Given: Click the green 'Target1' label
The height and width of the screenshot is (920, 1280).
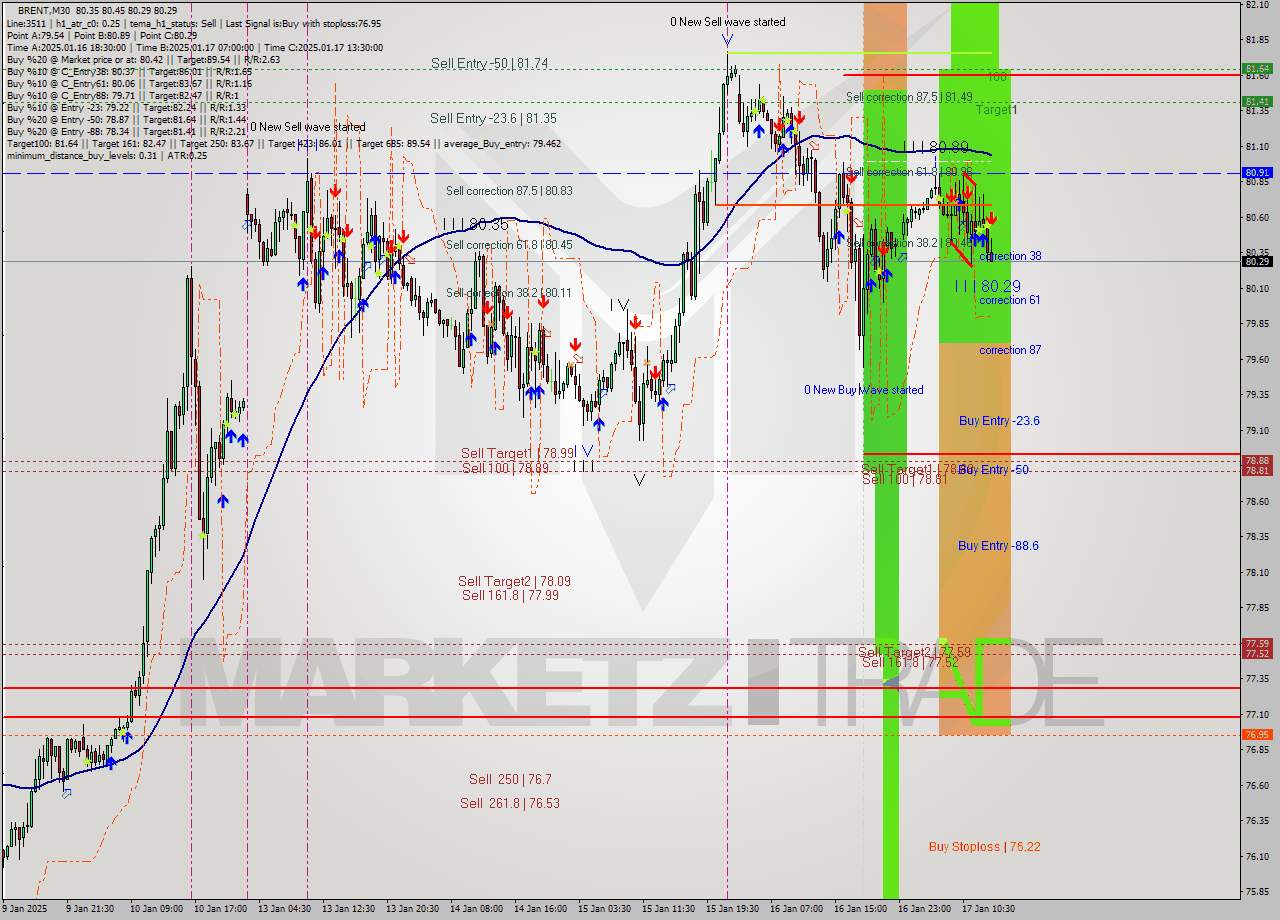Looking at the screenshot, I should coord(997,110).
